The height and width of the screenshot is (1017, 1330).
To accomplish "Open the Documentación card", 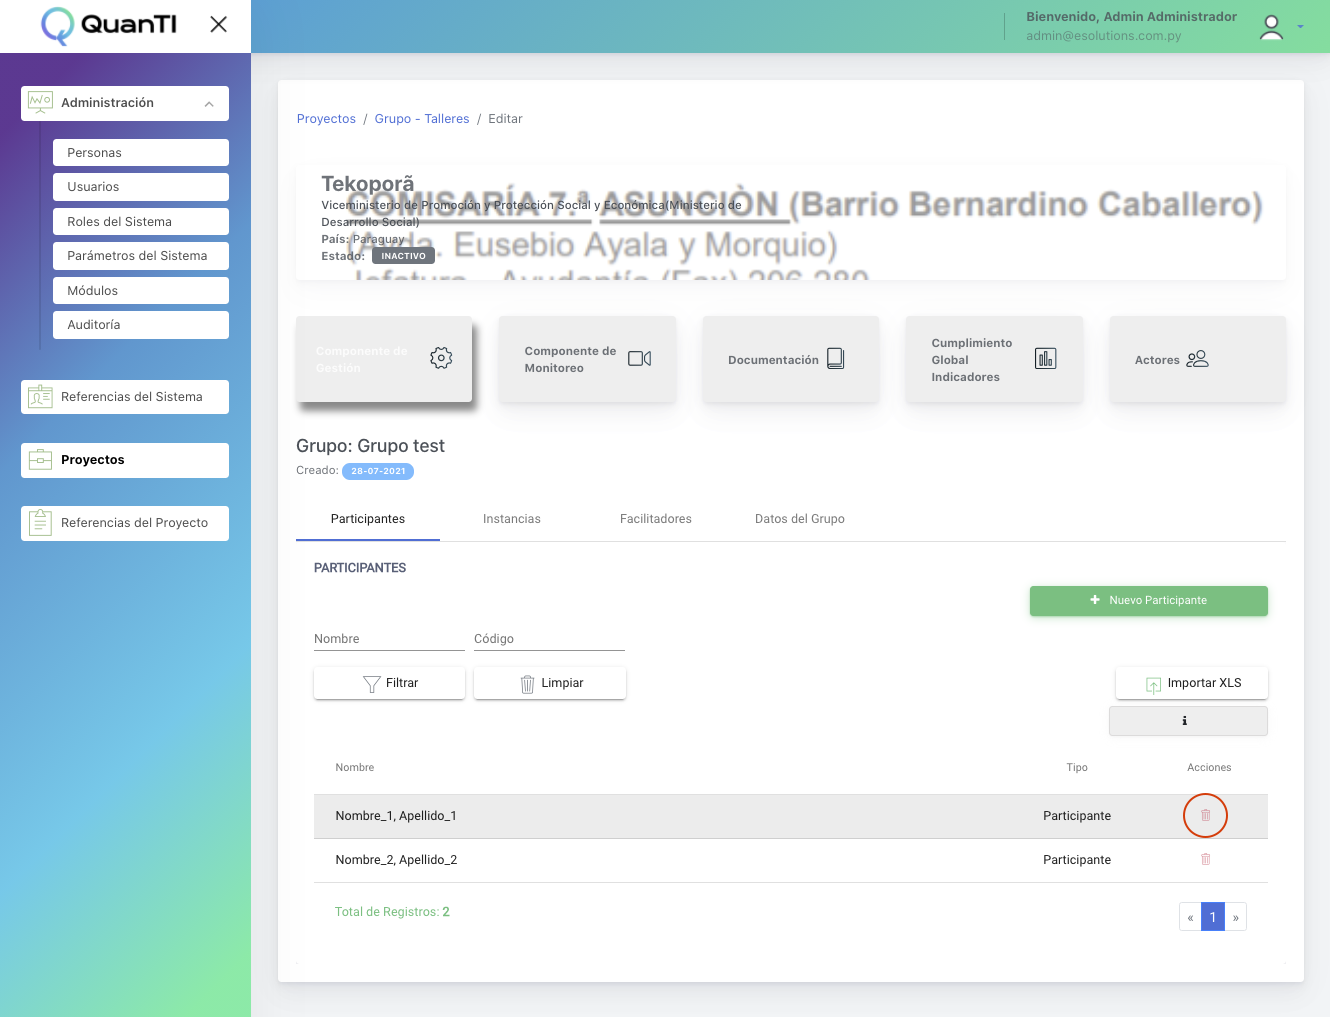I will click(x=791, y=359).
